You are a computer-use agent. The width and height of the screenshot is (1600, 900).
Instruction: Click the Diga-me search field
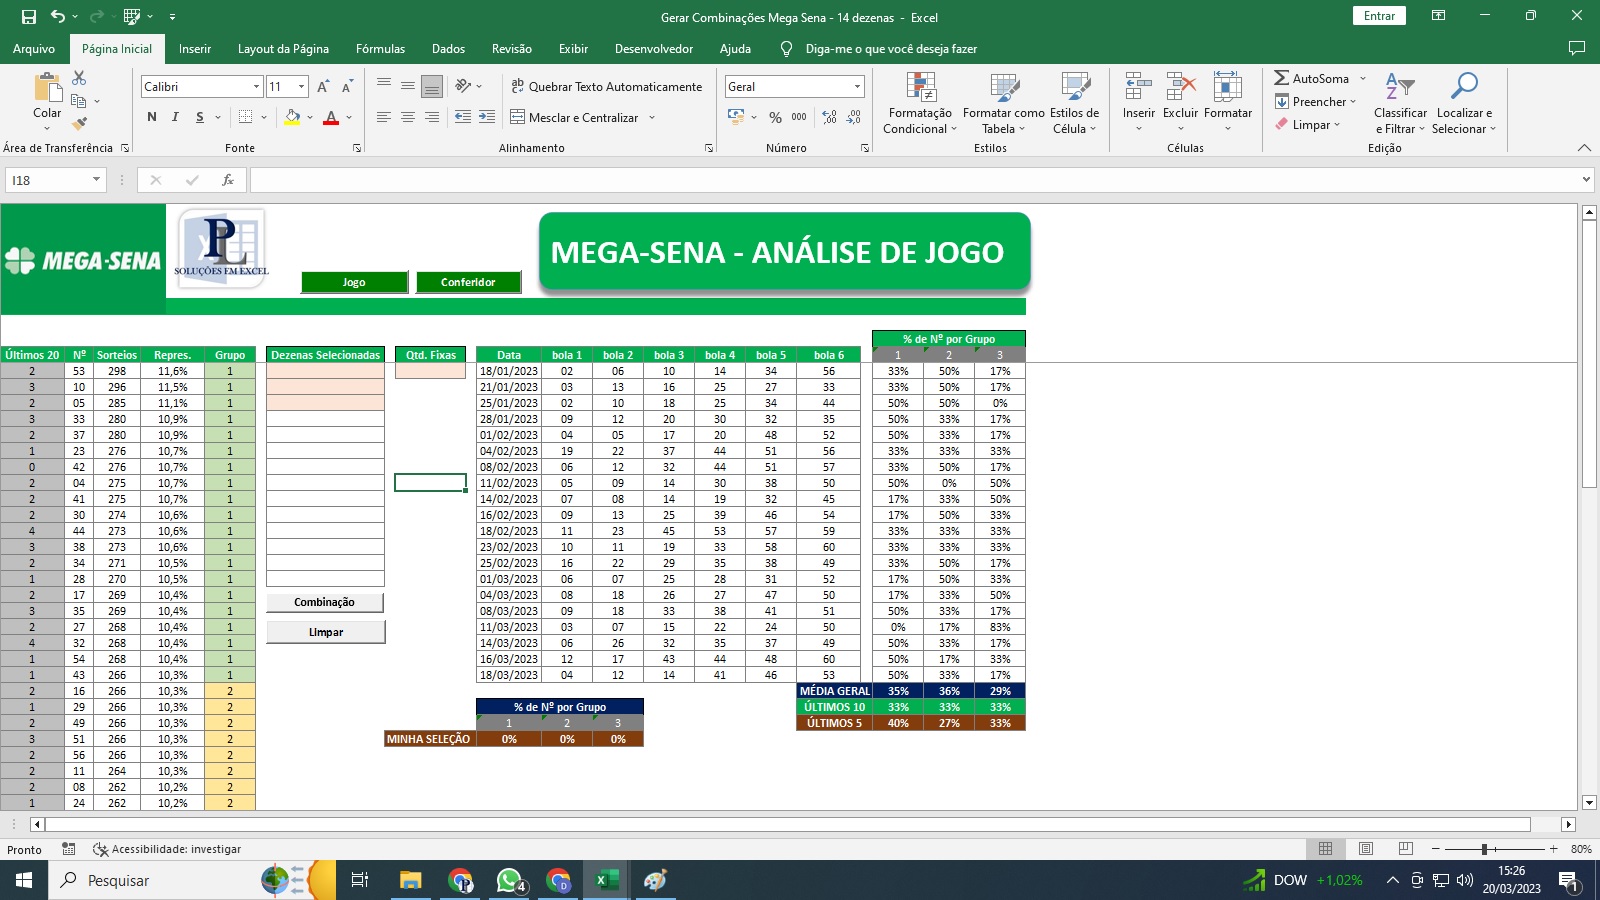pos(890,49)
